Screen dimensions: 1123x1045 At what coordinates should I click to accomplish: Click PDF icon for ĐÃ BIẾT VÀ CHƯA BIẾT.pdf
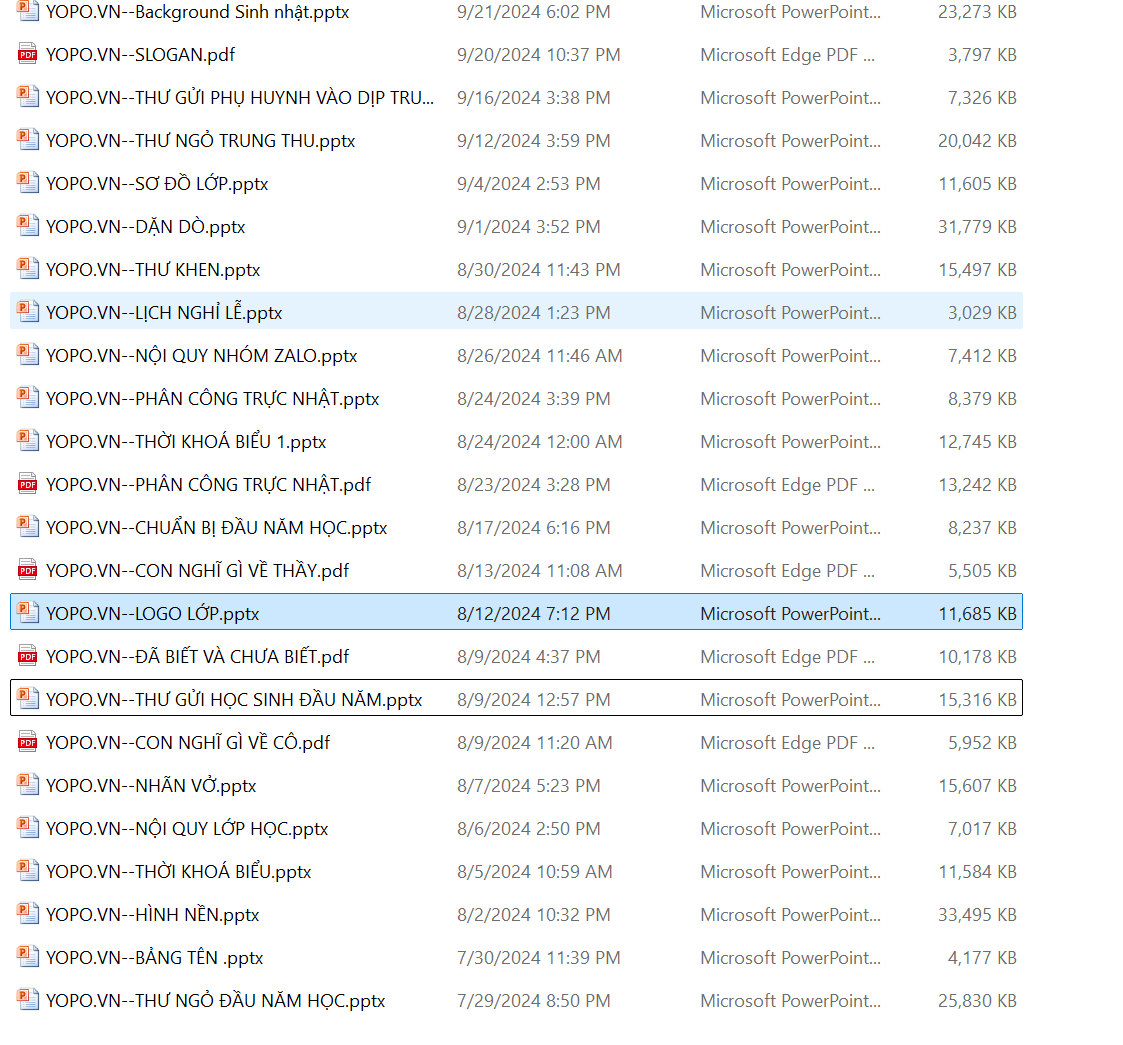point(28,657)
